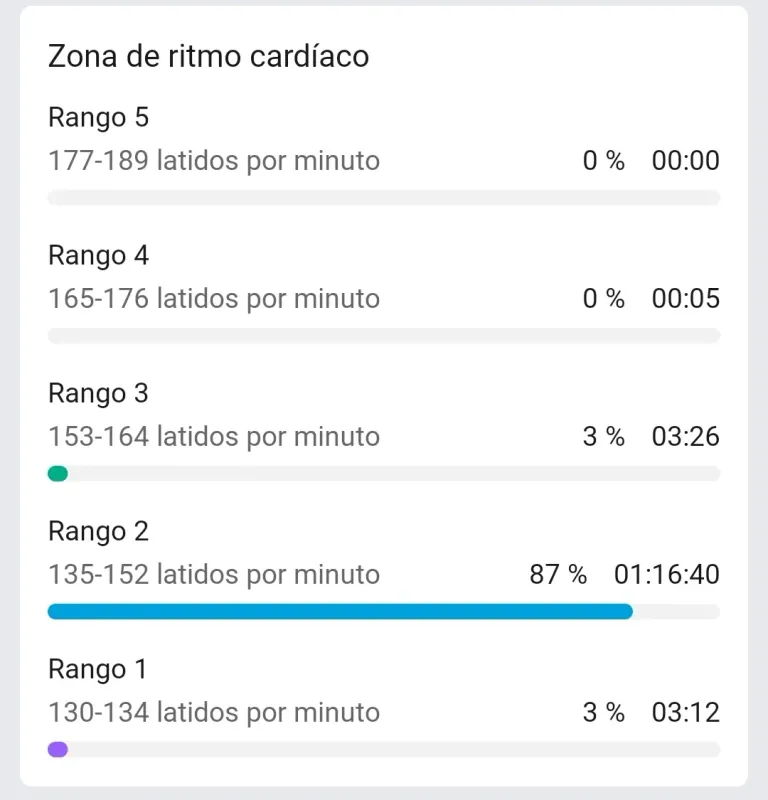Tap the 87 % percentage value

click(558, 574)
